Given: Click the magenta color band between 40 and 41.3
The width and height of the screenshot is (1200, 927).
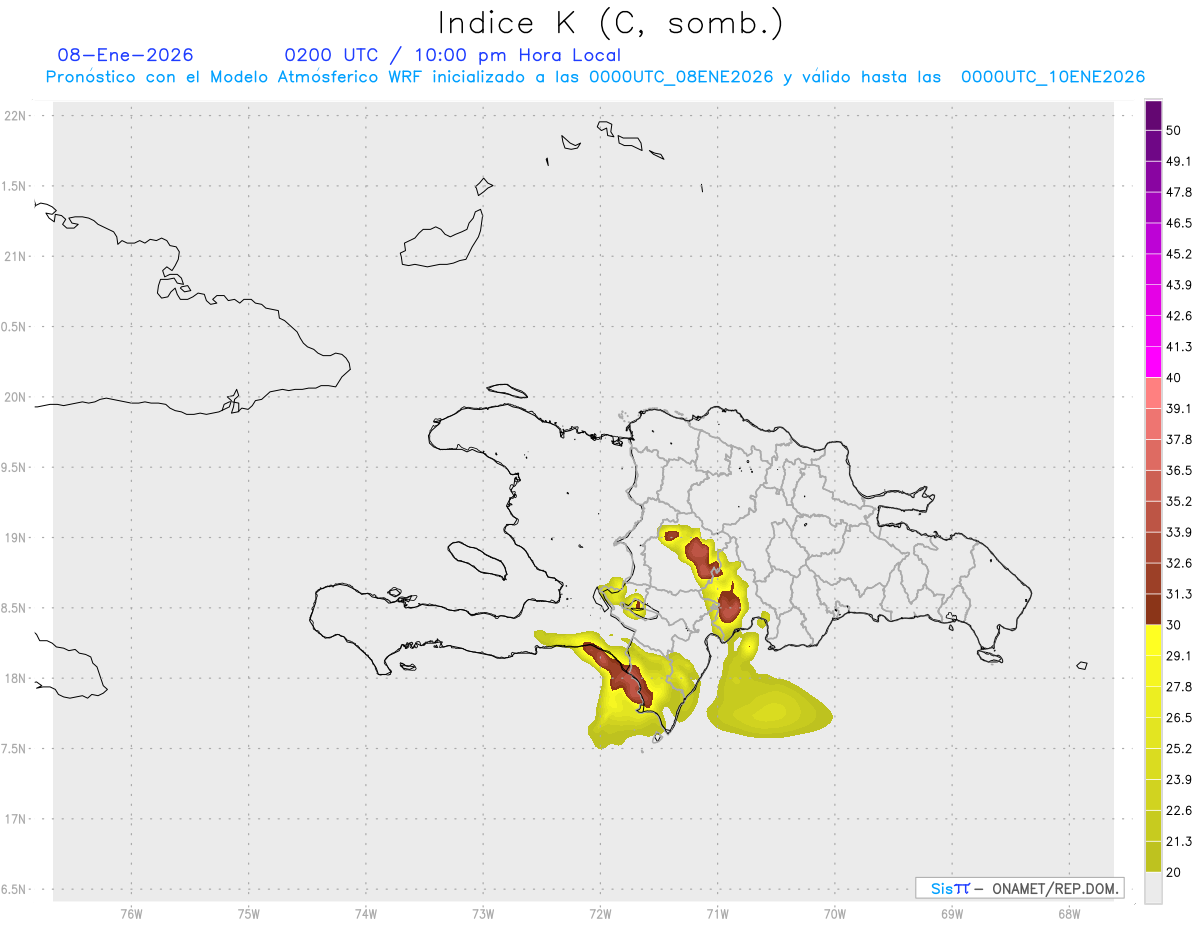Looking at the screenshot, I should point(1153,362).
